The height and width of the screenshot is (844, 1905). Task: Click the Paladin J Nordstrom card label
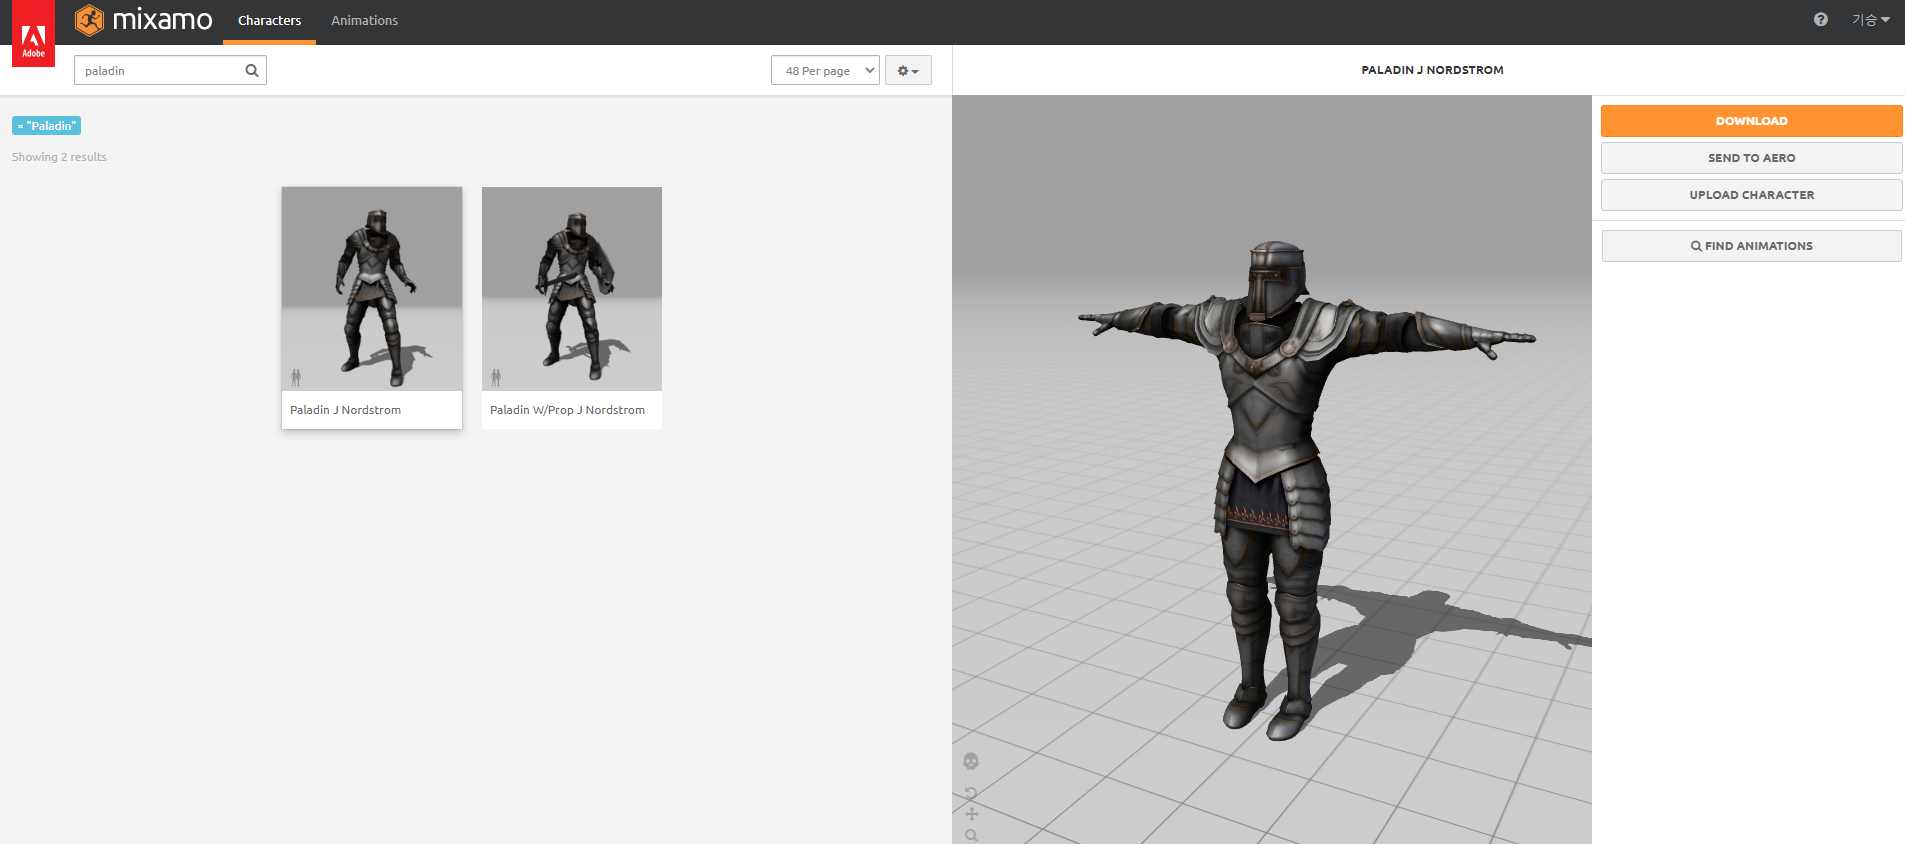(x=345, y=410)
